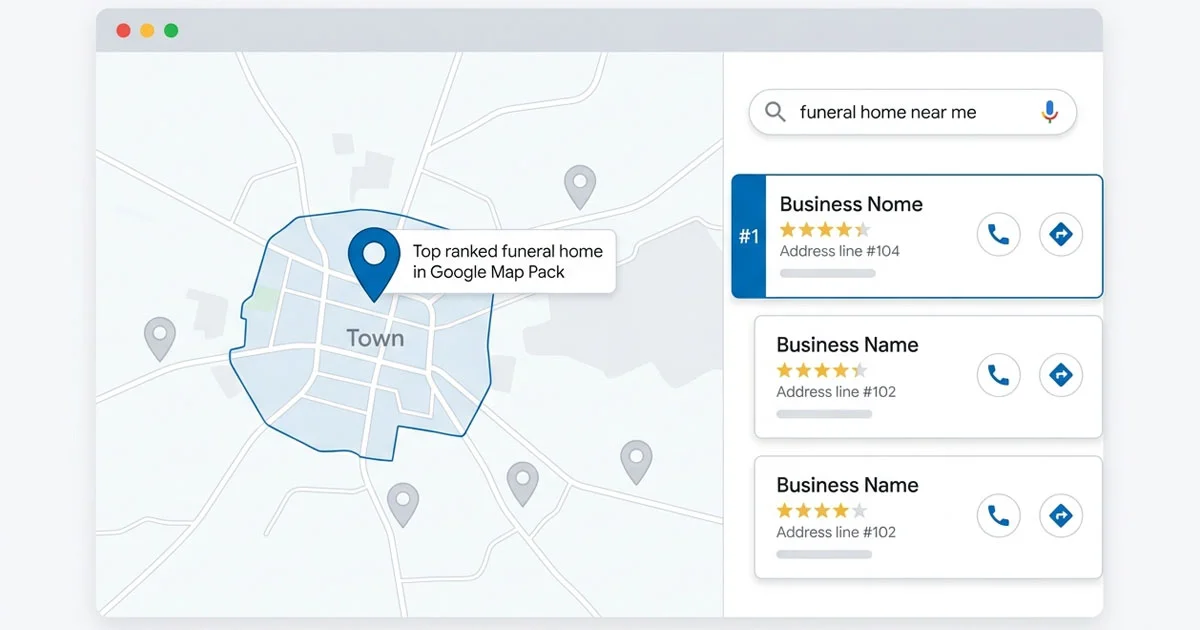This screenshot has height=630, width=1200.
Task: Click the call icon on the bottom listing
Action: point(999,515)
